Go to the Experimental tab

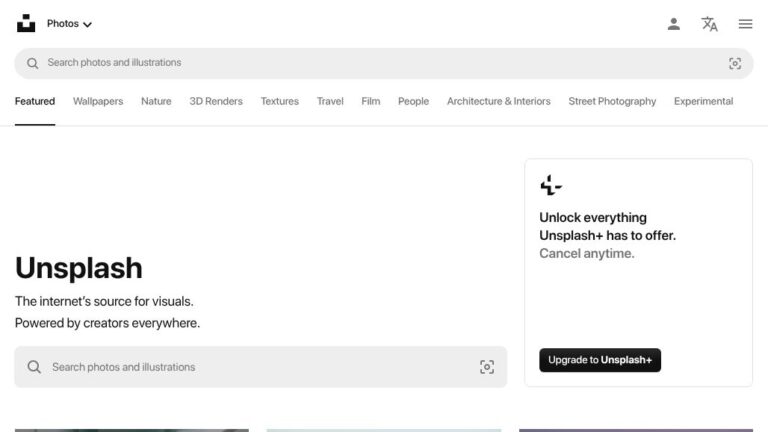[x=703, y=101]
